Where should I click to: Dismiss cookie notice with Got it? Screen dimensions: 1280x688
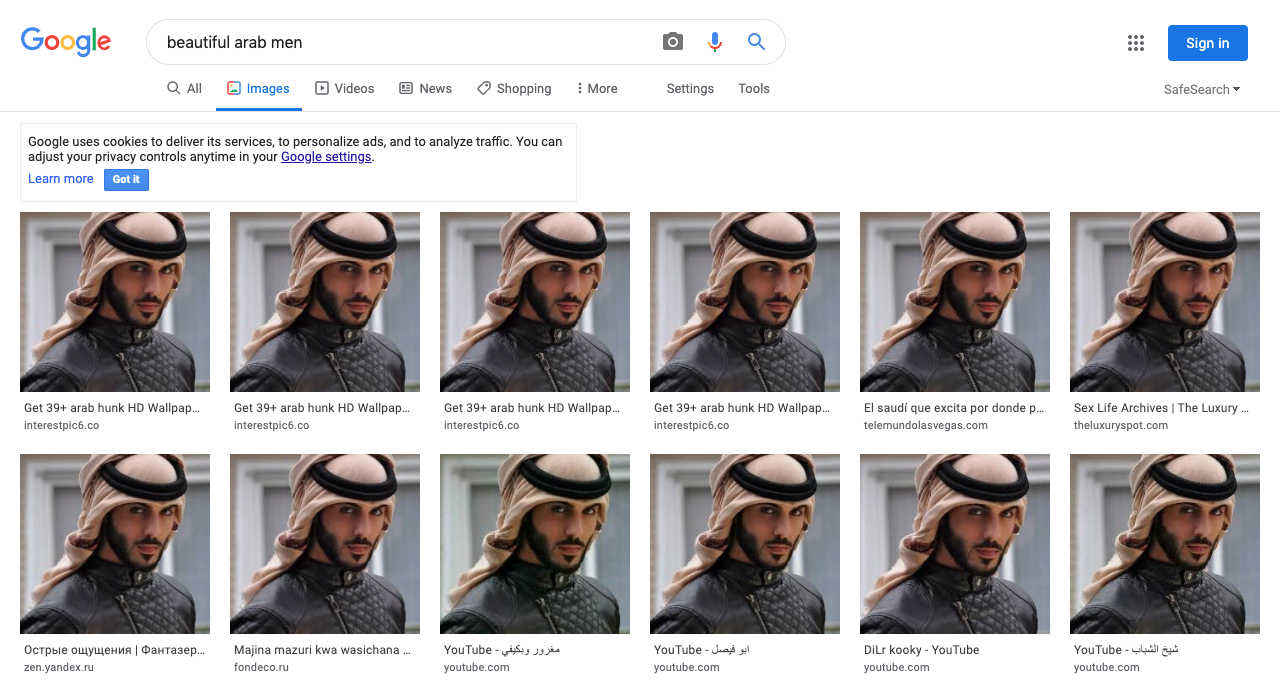point(126,180)
